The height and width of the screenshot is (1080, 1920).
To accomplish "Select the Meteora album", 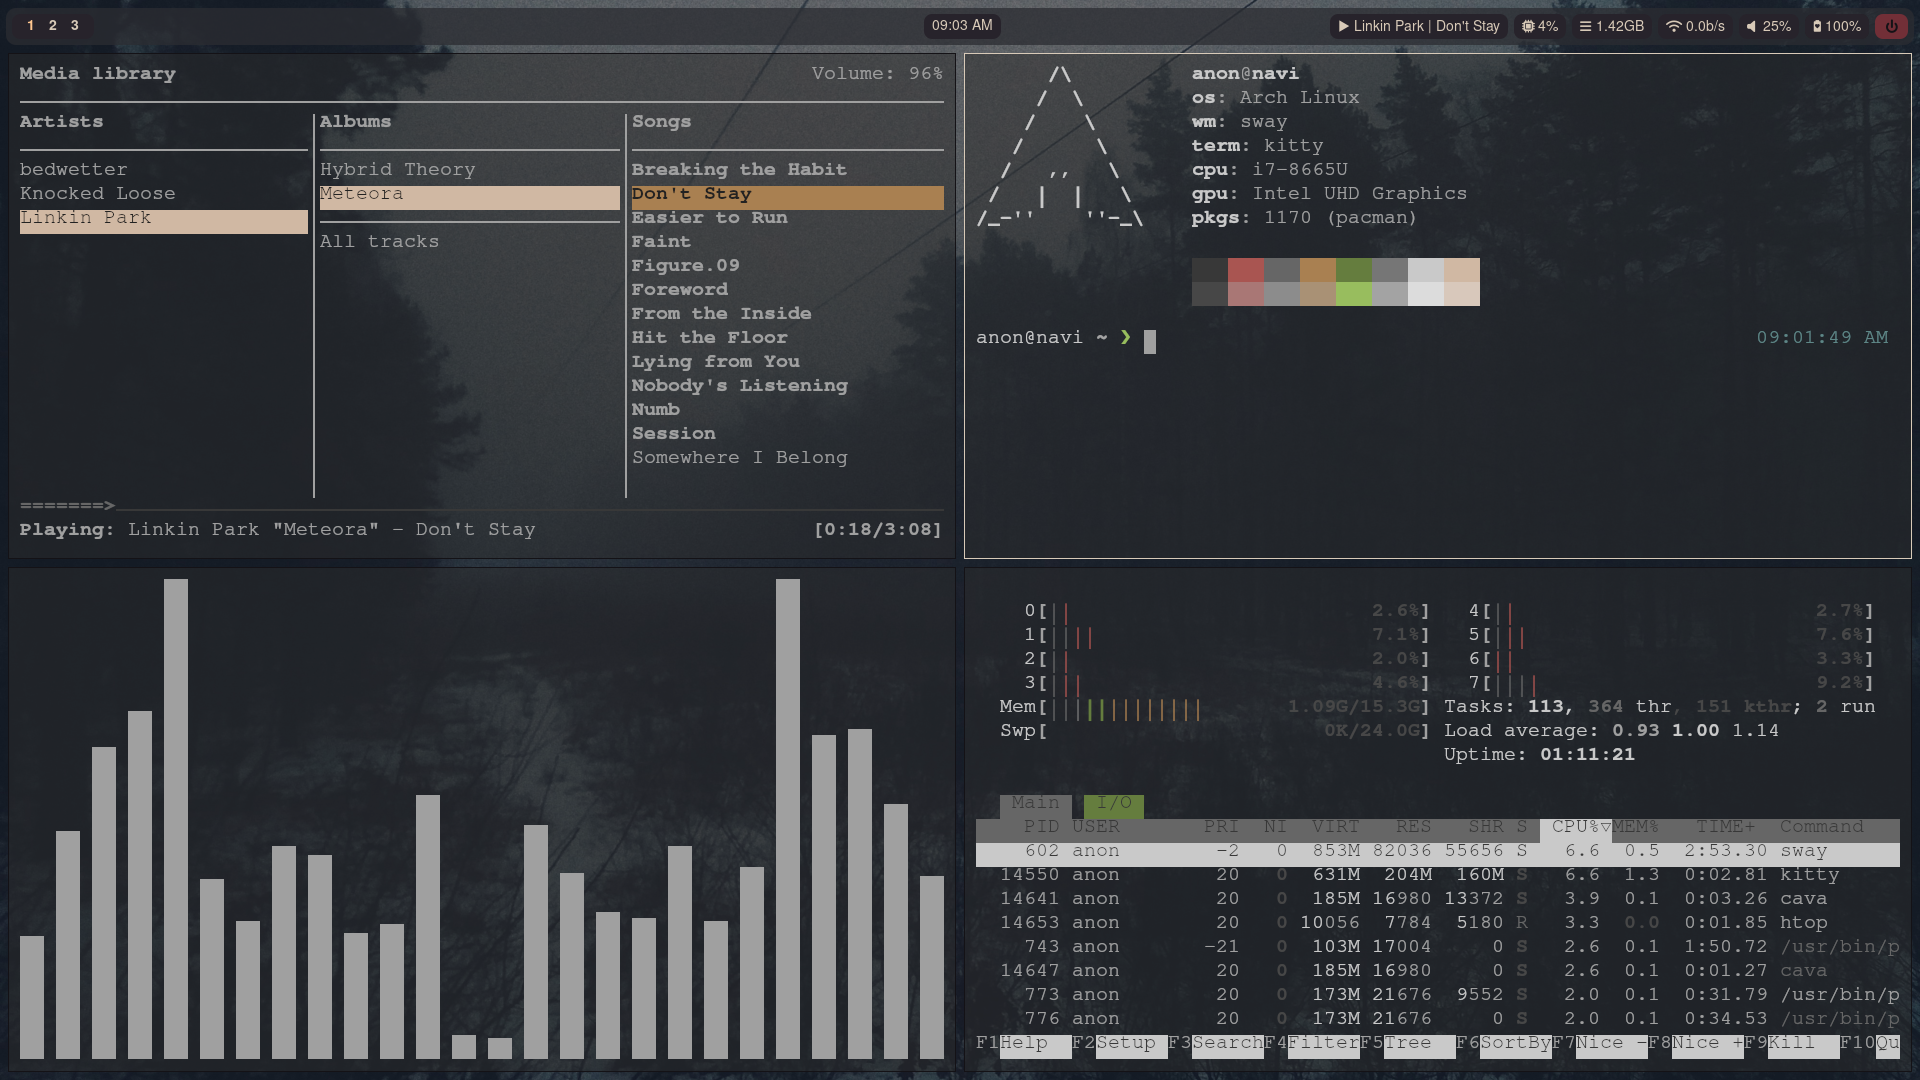I will click(470, 197).
